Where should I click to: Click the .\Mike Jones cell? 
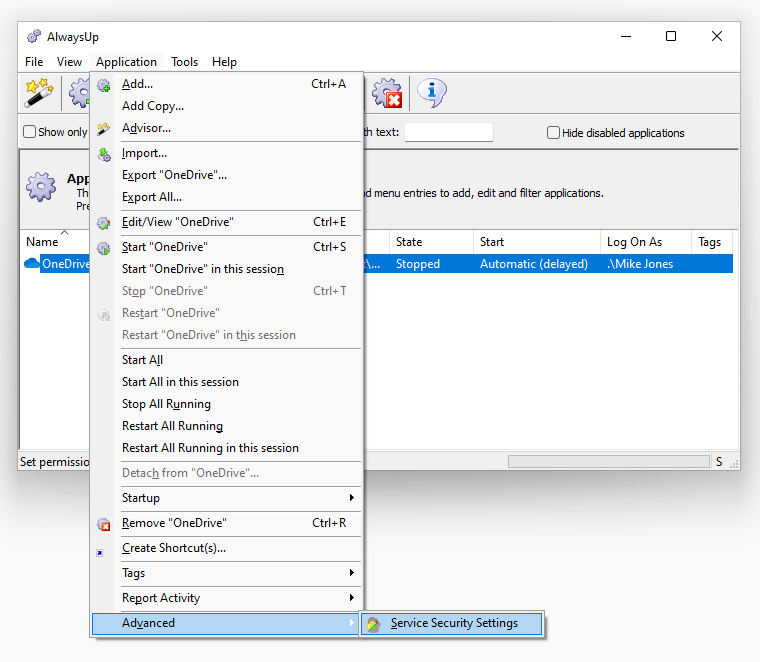tap(640, 264)
